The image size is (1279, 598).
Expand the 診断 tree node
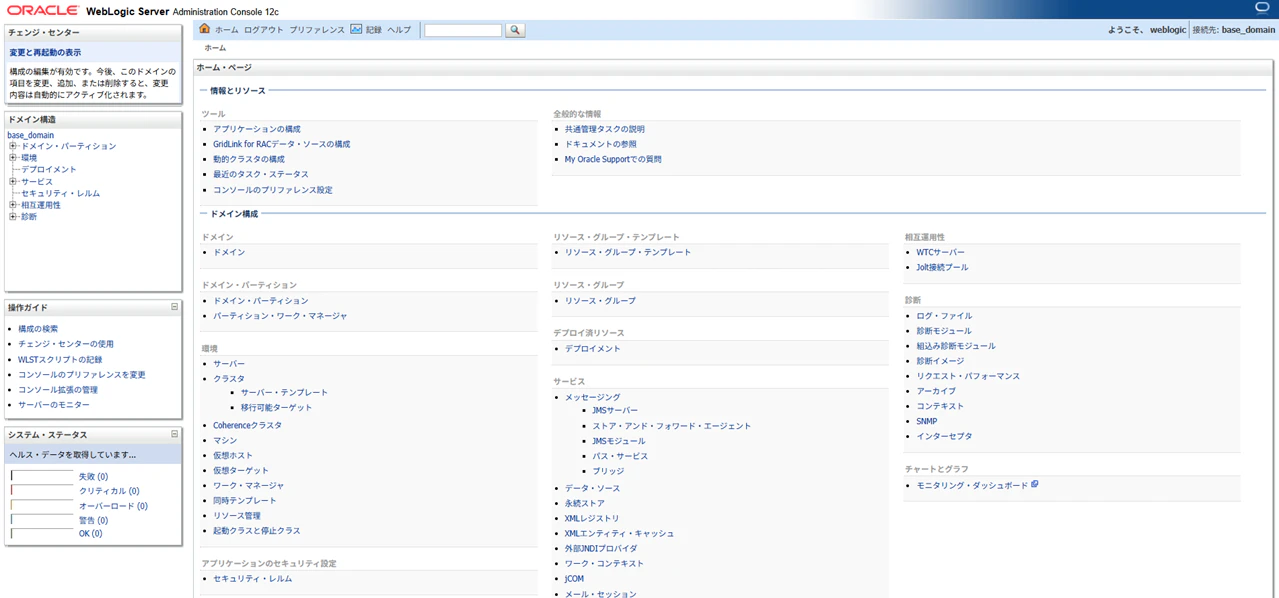(x=13, y=216)
